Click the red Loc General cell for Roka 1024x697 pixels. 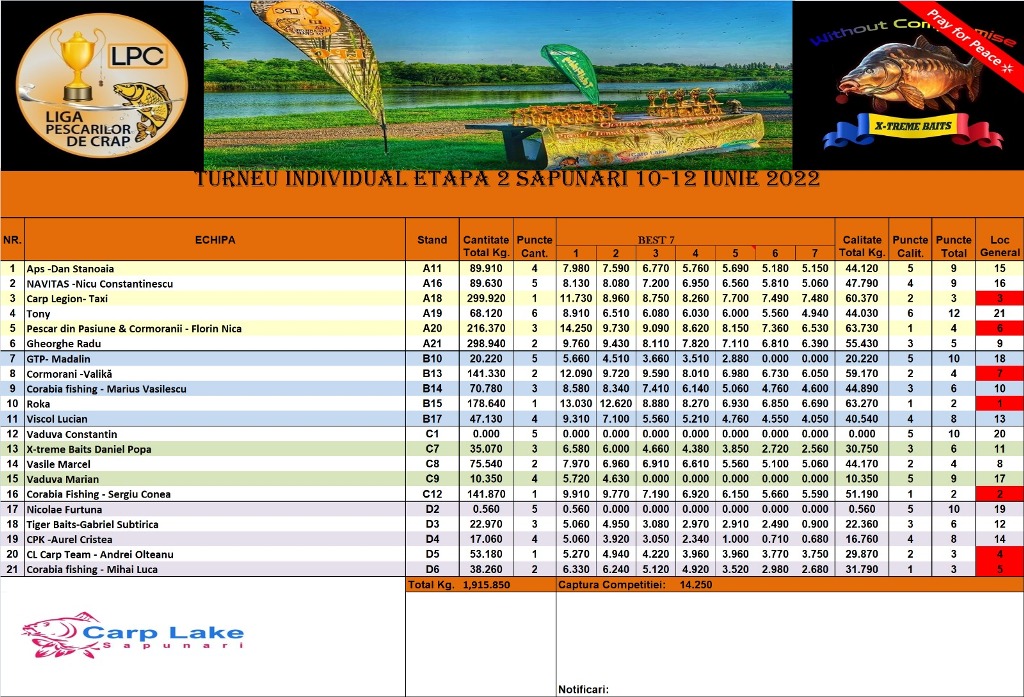coord(999,404)
